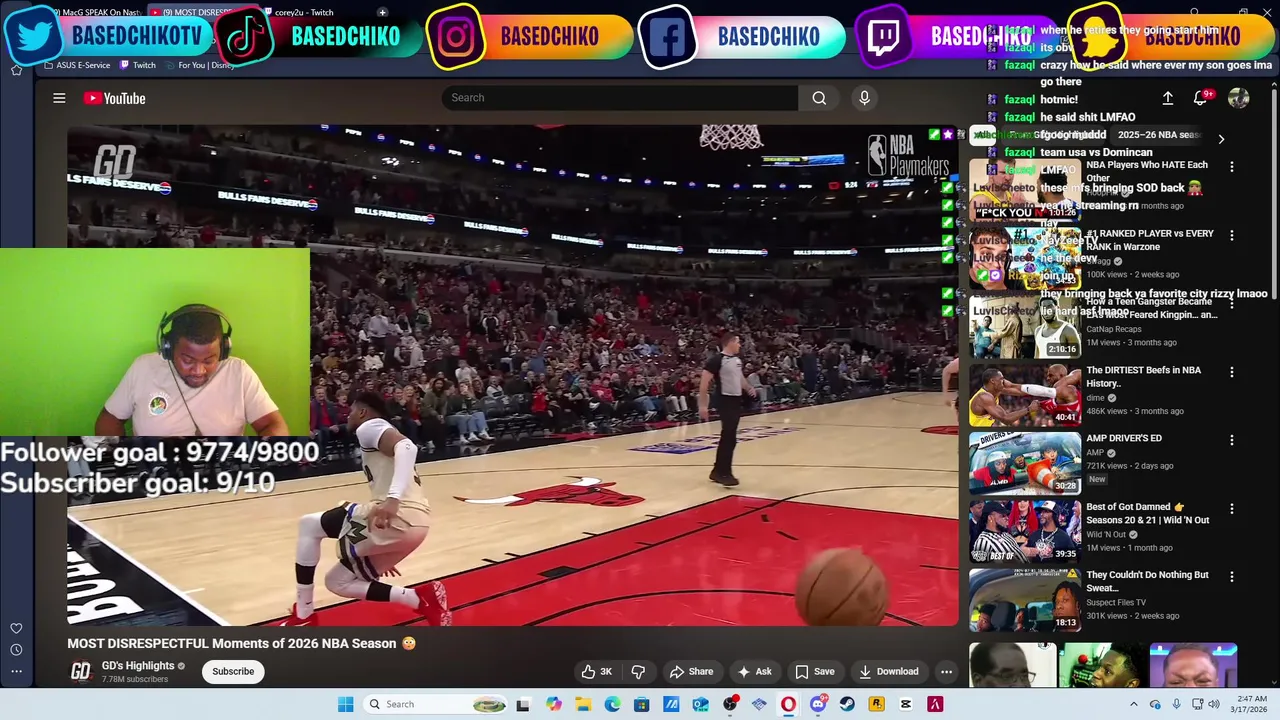Open Microsoft Store from taskbar
1280x720 pixels.
(x=641, y=704)
